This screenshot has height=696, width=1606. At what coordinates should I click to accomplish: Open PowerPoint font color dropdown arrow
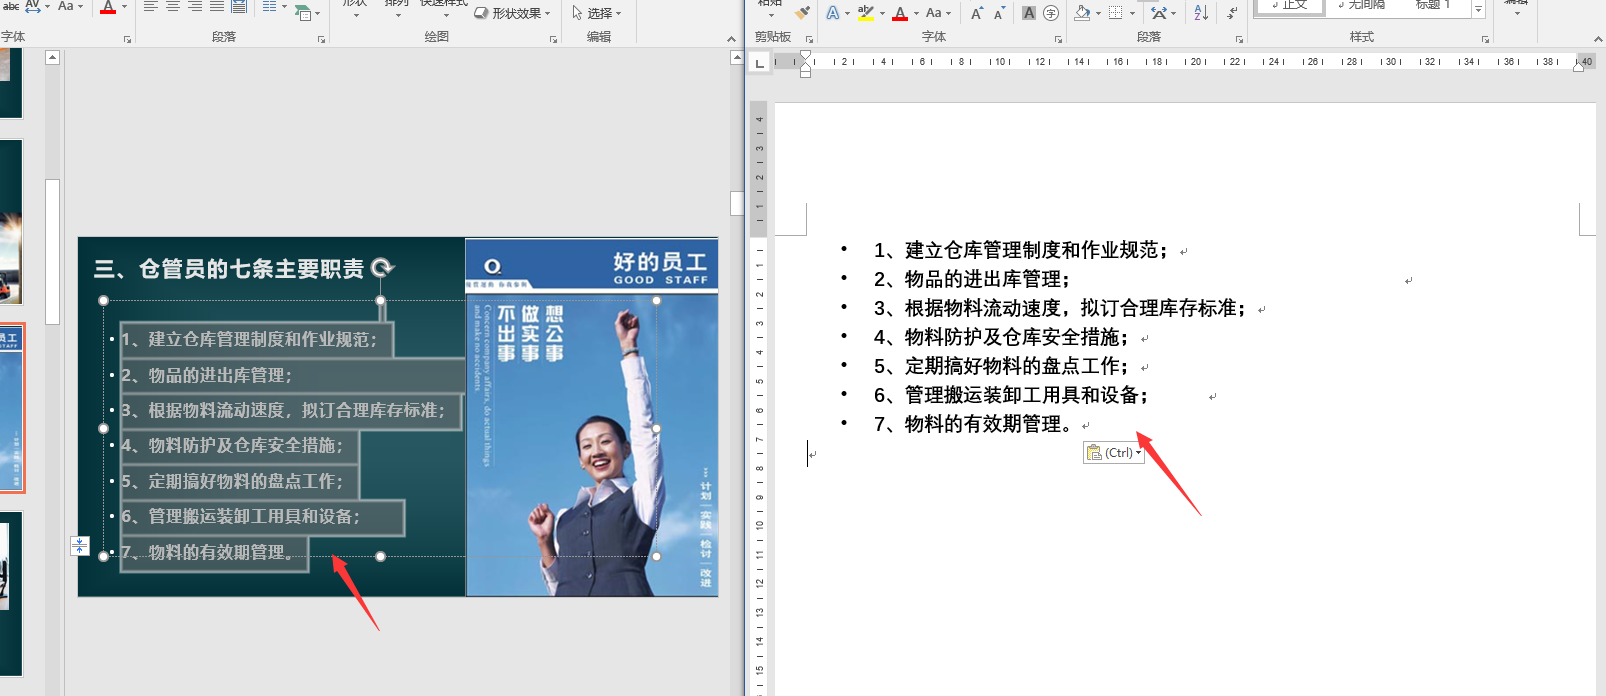pyautogui.click(x=124, y=7)
